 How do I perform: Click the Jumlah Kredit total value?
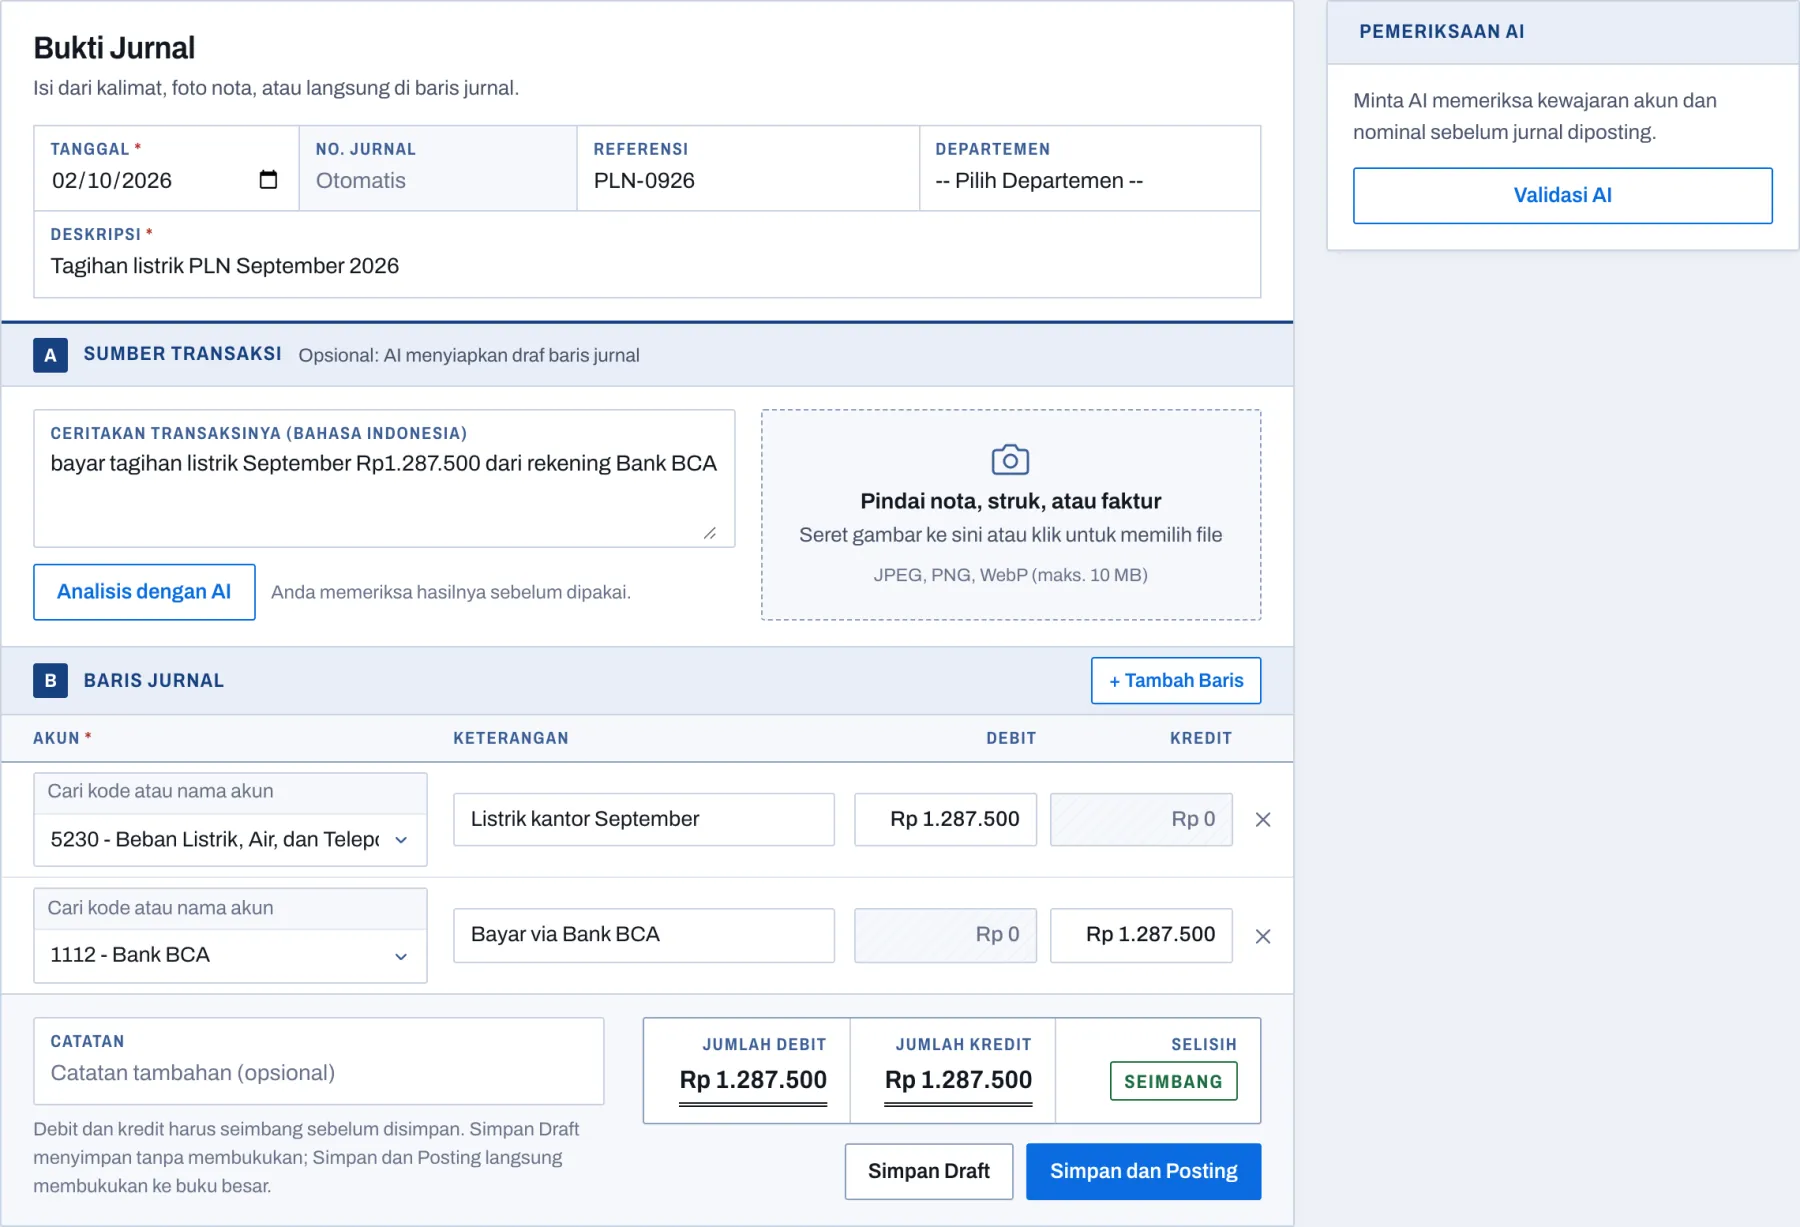pyautogui.click(x=958, y=1081)
